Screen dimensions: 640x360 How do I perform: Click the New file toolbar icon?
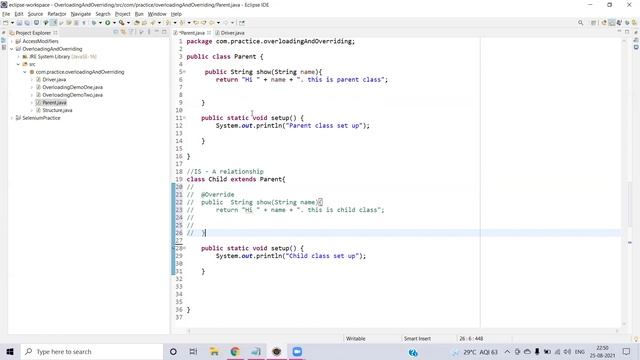coord(5,23)
